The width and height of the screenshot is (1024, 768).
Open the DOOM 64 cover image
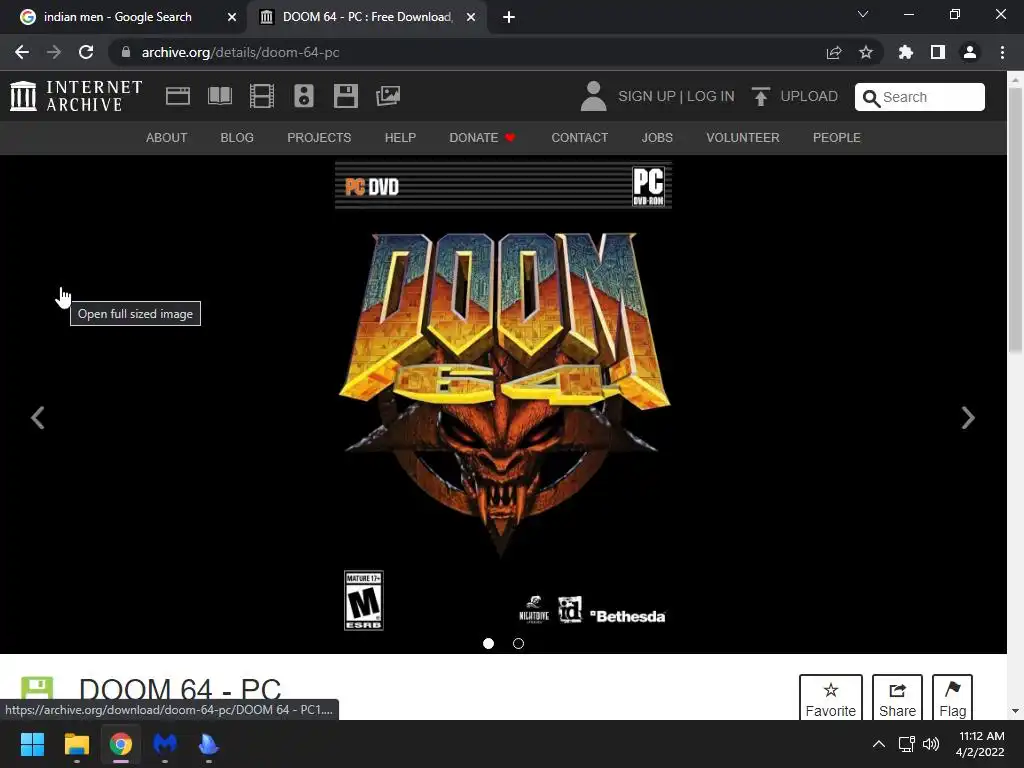[x=503, y=397]
